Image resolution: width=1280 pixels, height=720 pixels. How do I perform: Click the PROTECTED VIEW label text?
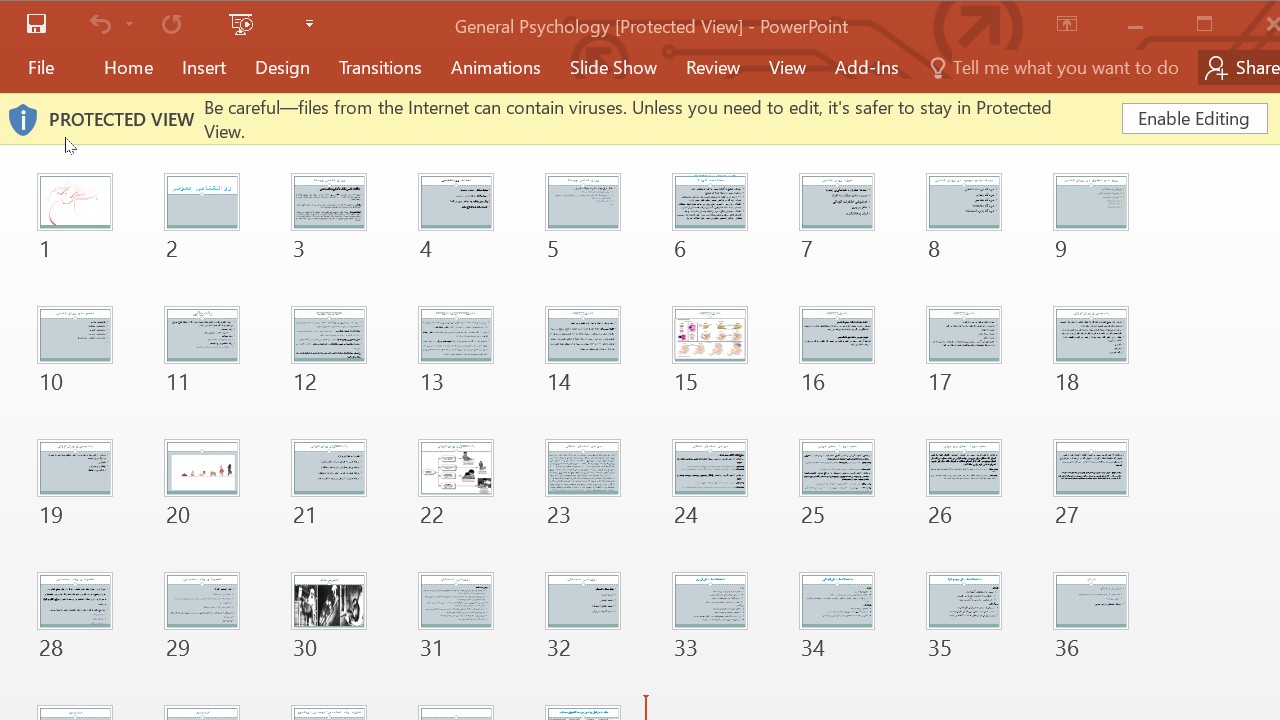click(121, 120)
